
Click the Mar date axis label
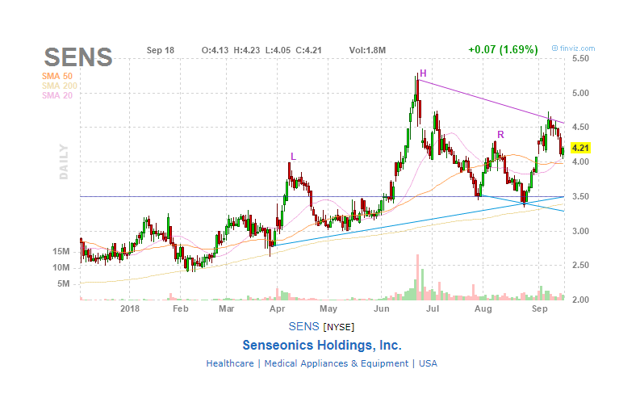(x=227, y=309)
